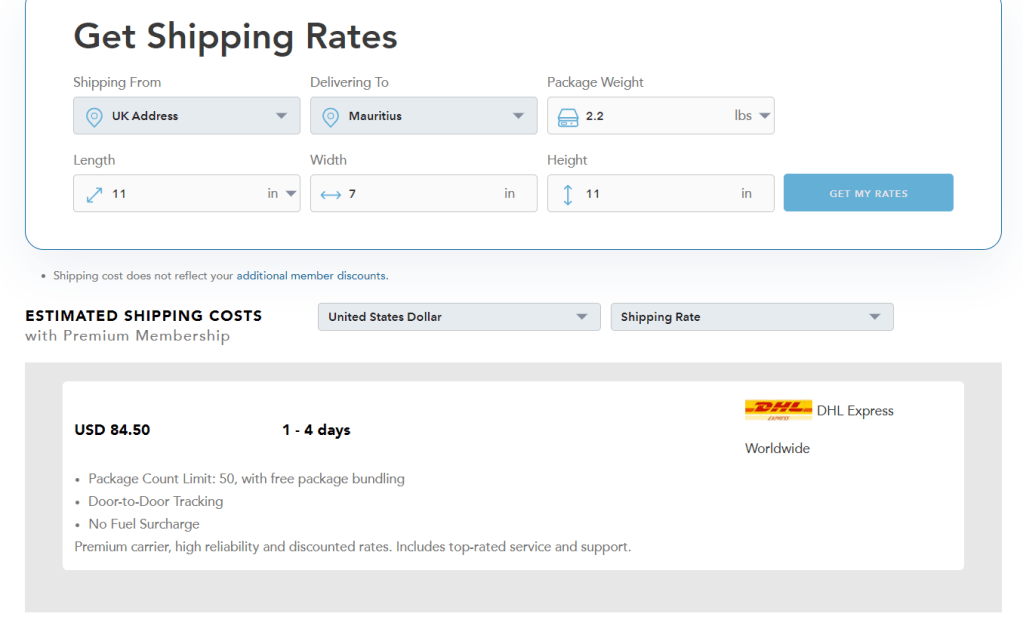Click into the Length value field
1023x623 pixels.
tap(180, 194)
